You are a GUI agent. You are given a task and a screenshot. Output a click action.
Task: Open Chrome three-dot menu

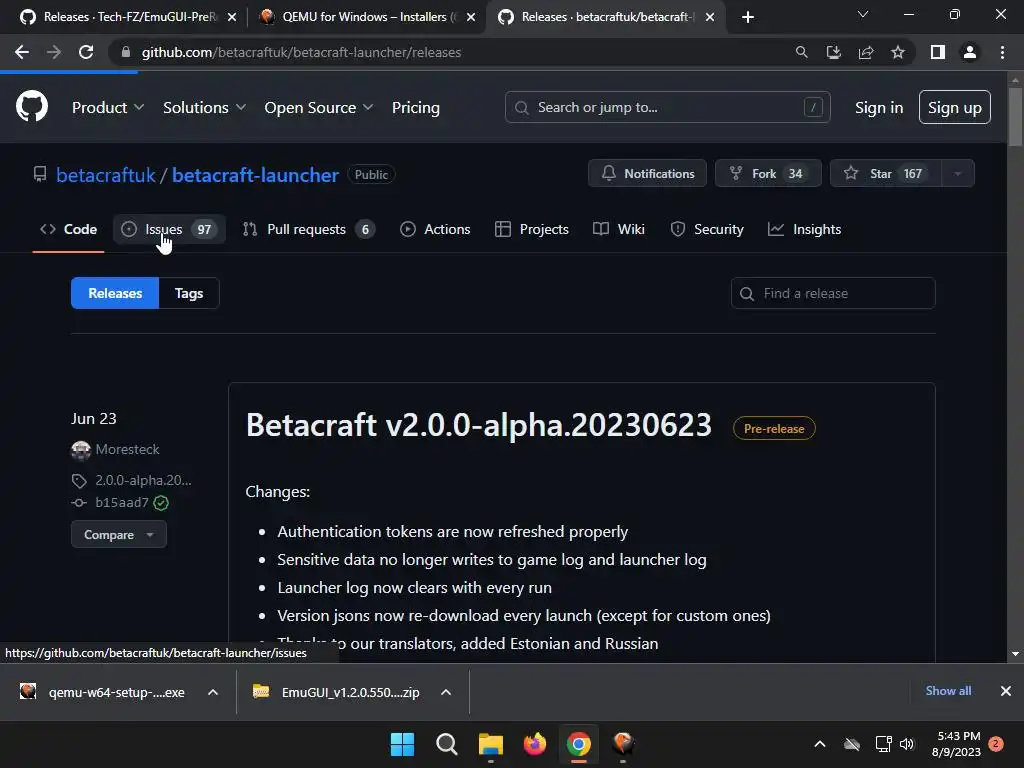(1002, 52)
